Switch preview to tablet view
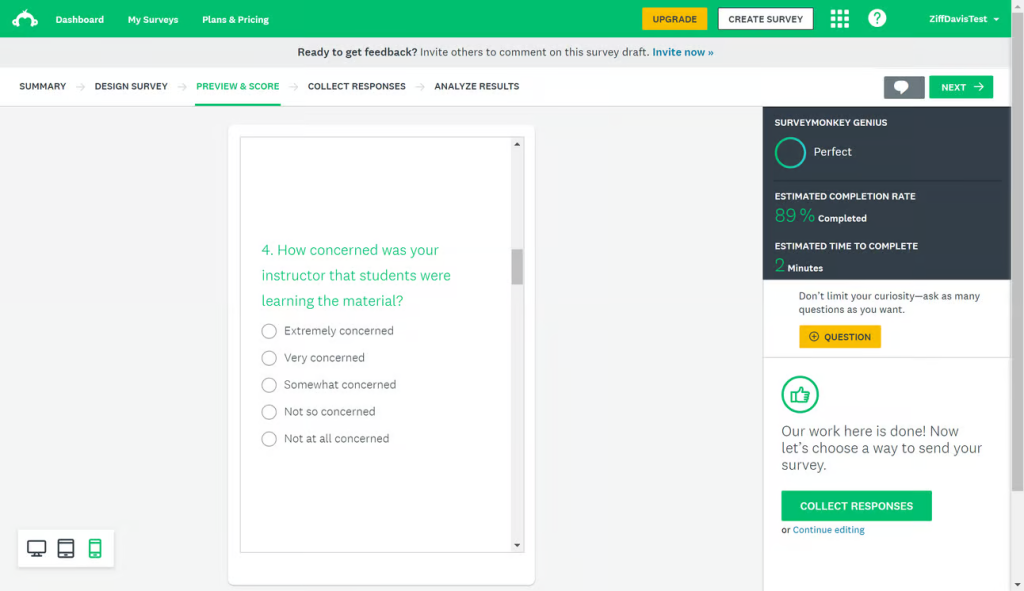 66,548
